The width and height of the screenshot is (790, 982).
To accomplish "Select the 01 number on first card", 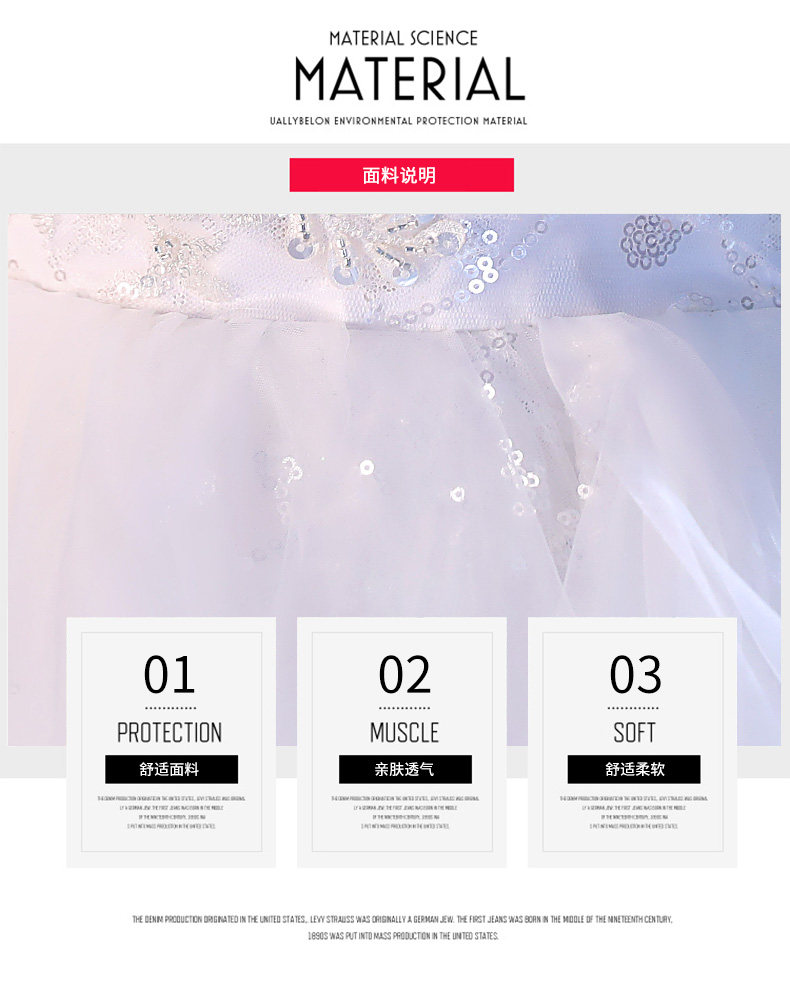I will tap(169, 674).
